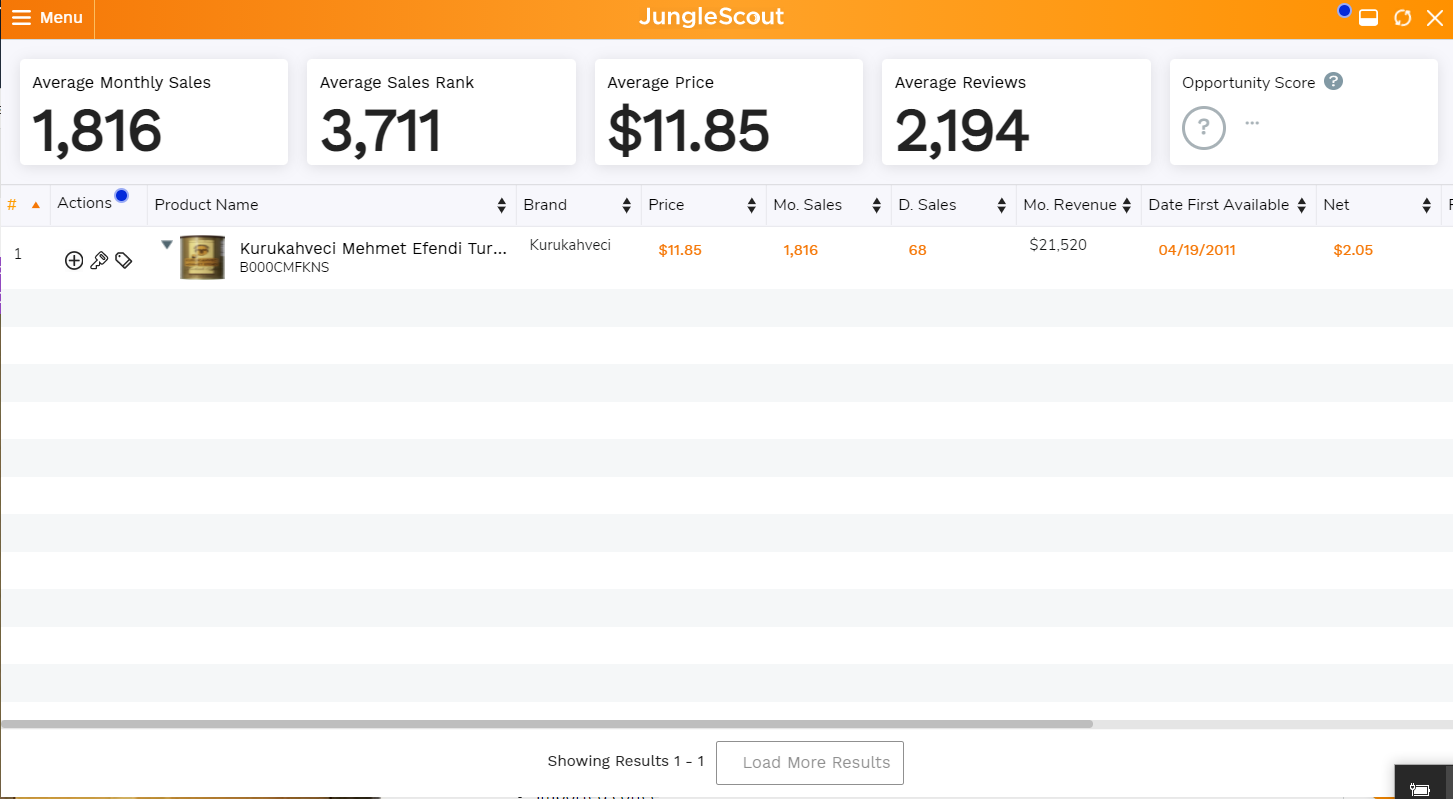1453x799 pixels.
Task: Click the ASIN B000CMFKNS text
Action: 284,268
